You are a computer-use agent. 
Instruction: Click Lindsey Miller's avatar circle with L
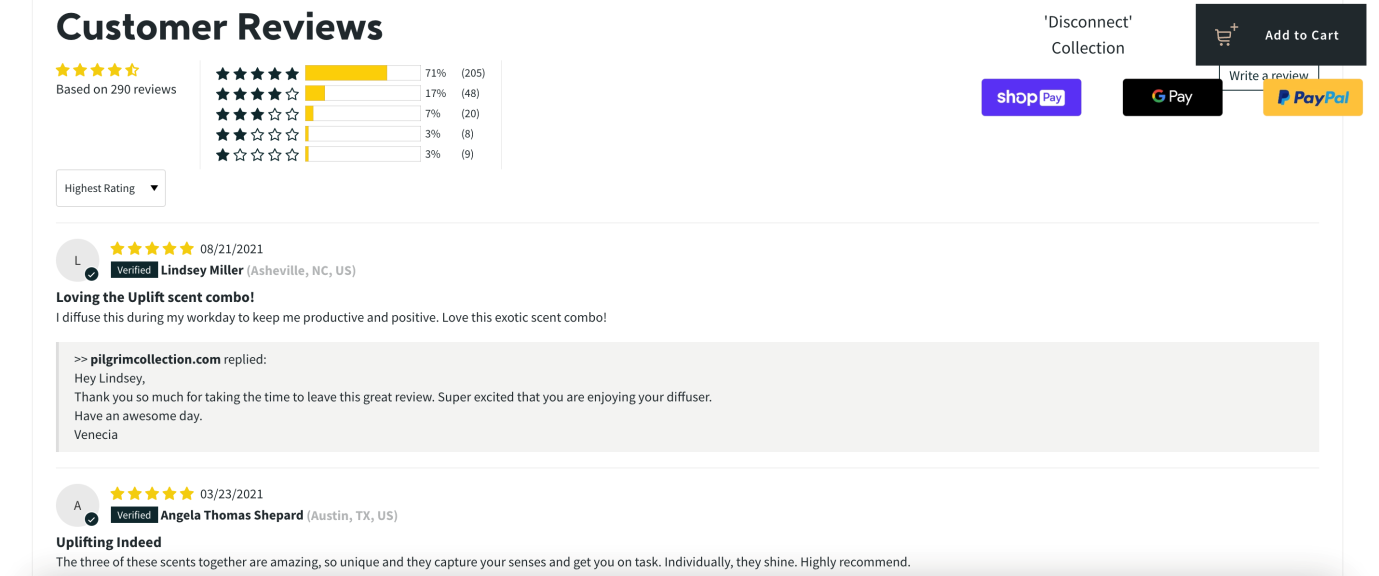click(x=77, y=260)
